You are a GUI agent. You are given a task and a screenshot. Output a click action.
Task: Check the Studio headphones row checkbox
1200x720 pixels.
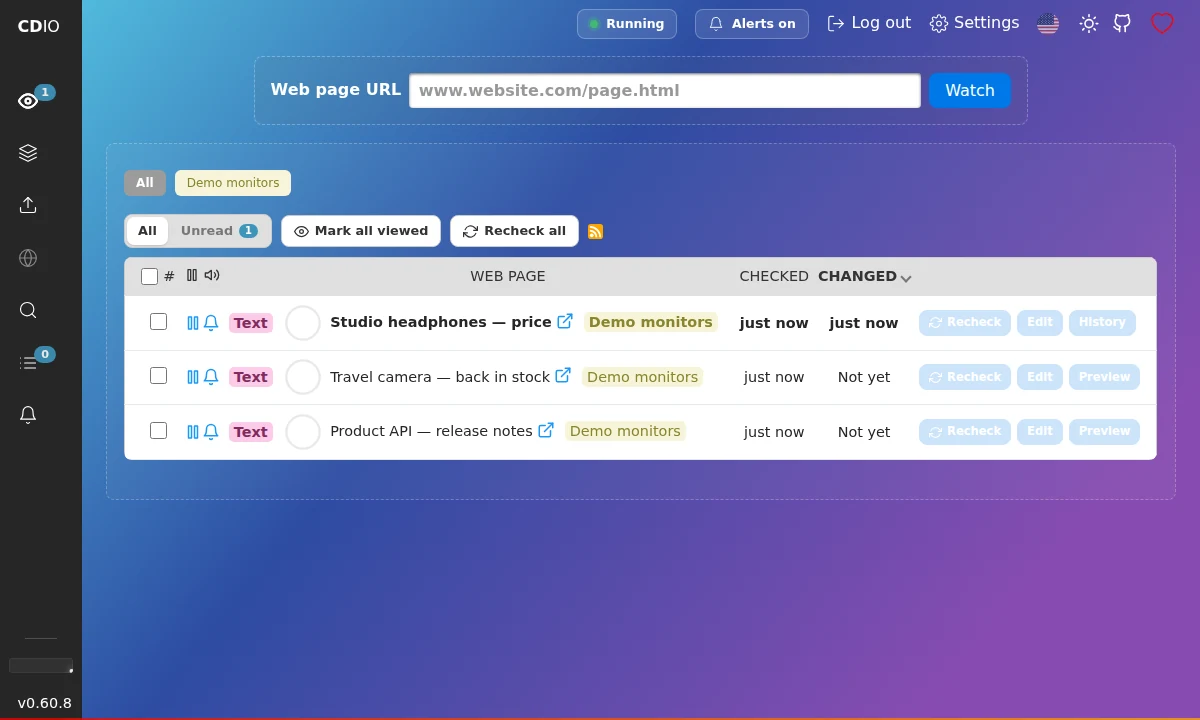click(x=158, y=321)
